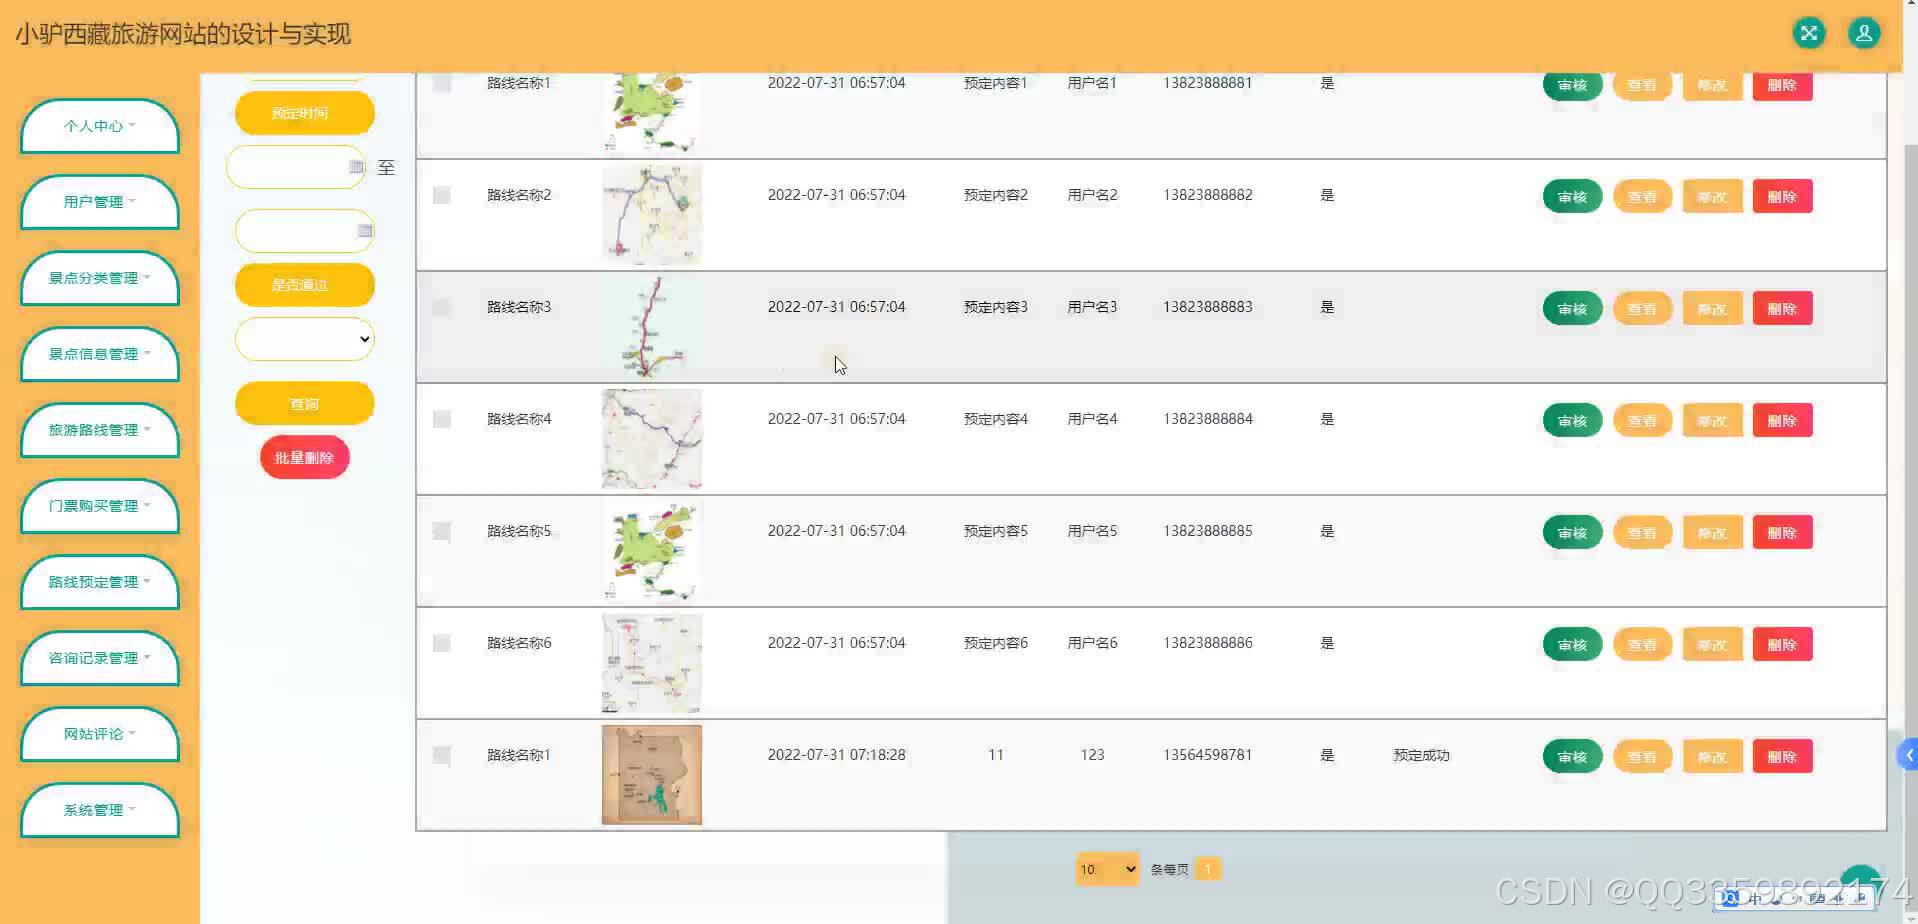Image resolution: width=1918 pixels, height=924 pixels.
Task: Focus the end date input field
Action: [x=305, y=231]
